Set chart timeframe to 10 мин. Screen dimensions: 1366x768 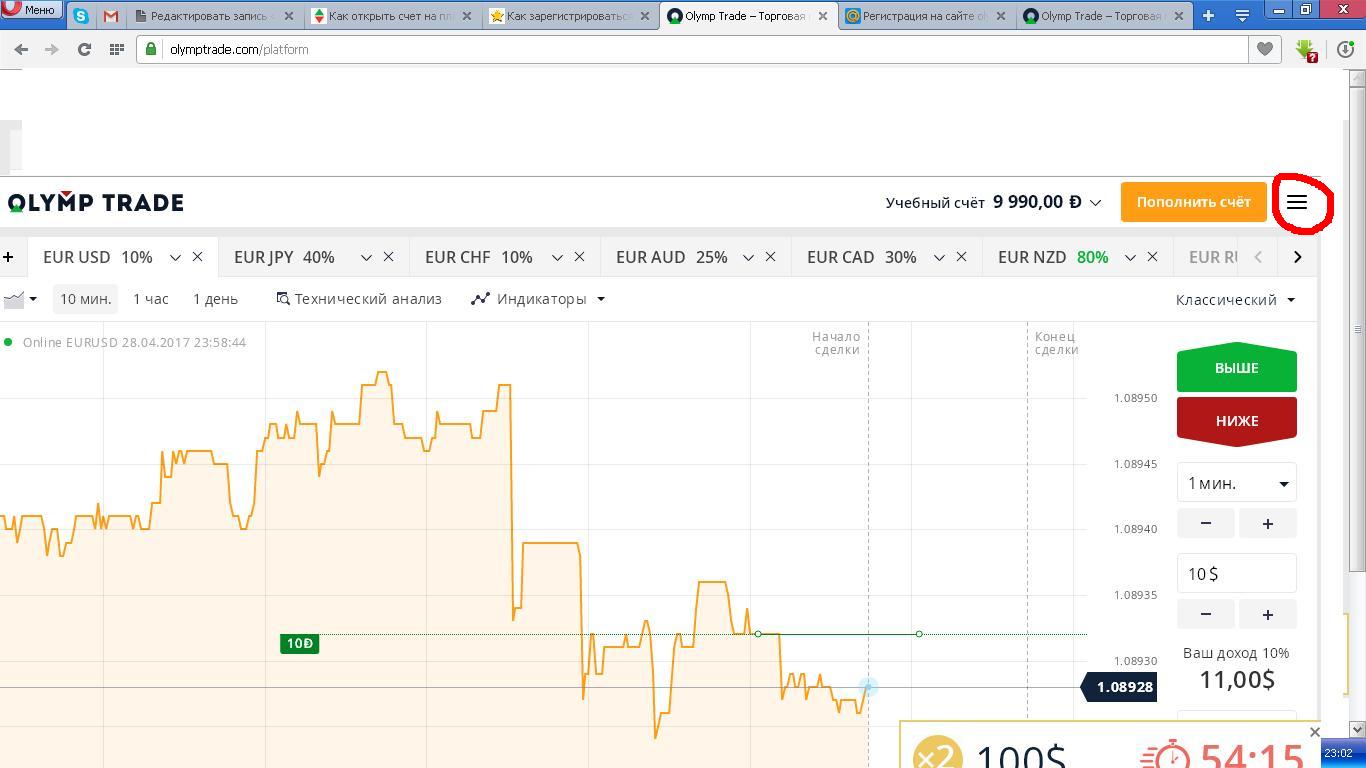(85, 299)
